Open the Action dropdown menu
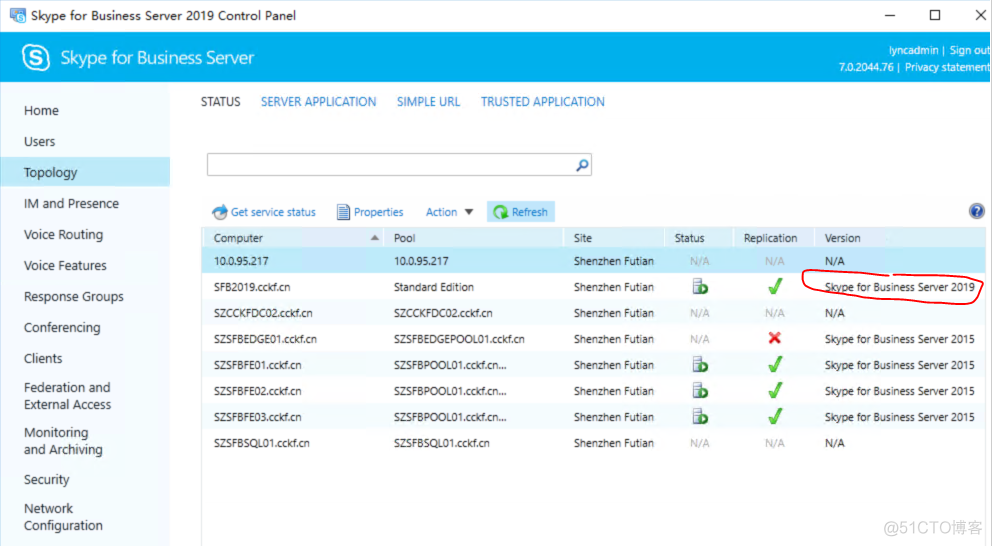This screenshot has height=546, width=992. [449, 212]
